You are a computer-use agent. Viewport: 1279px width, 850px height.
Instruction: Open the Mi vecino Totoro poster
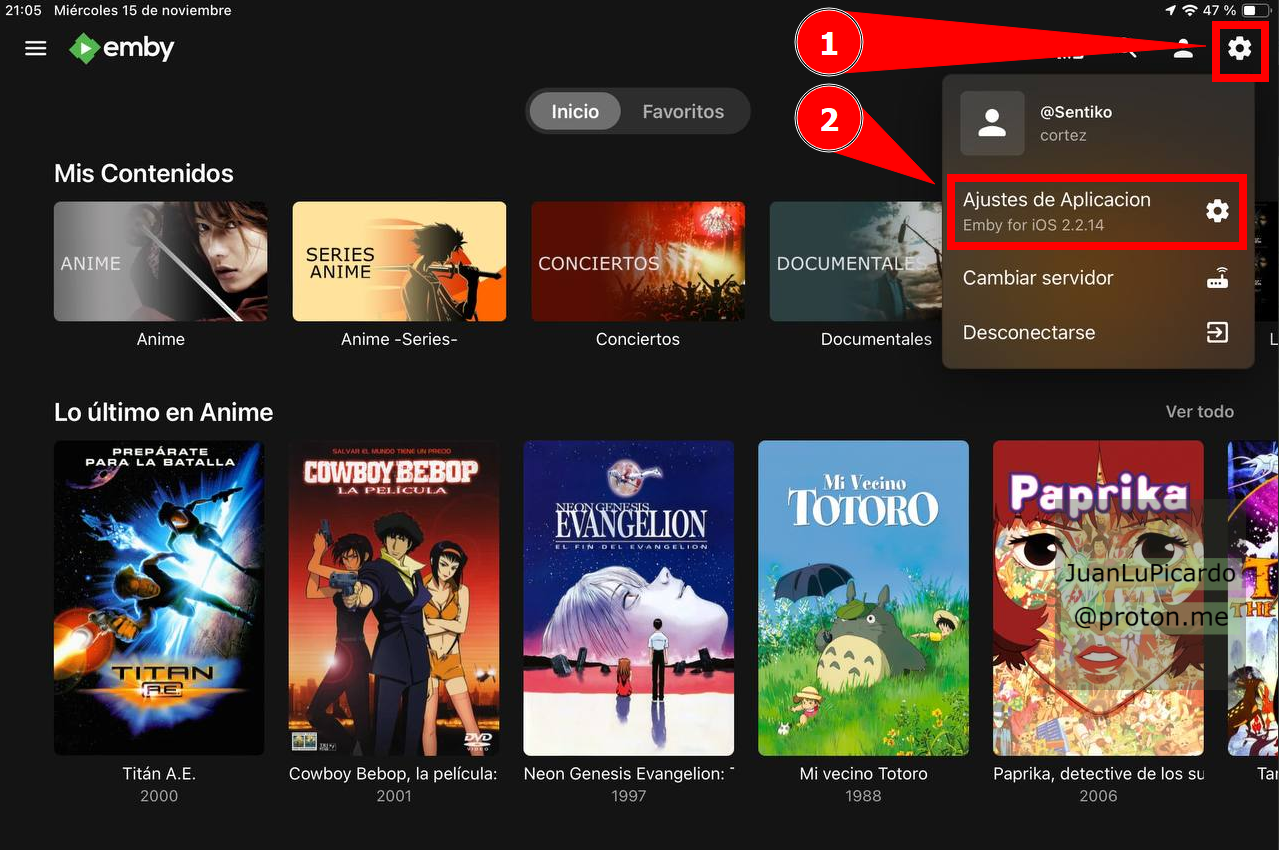tap(863, 598)
